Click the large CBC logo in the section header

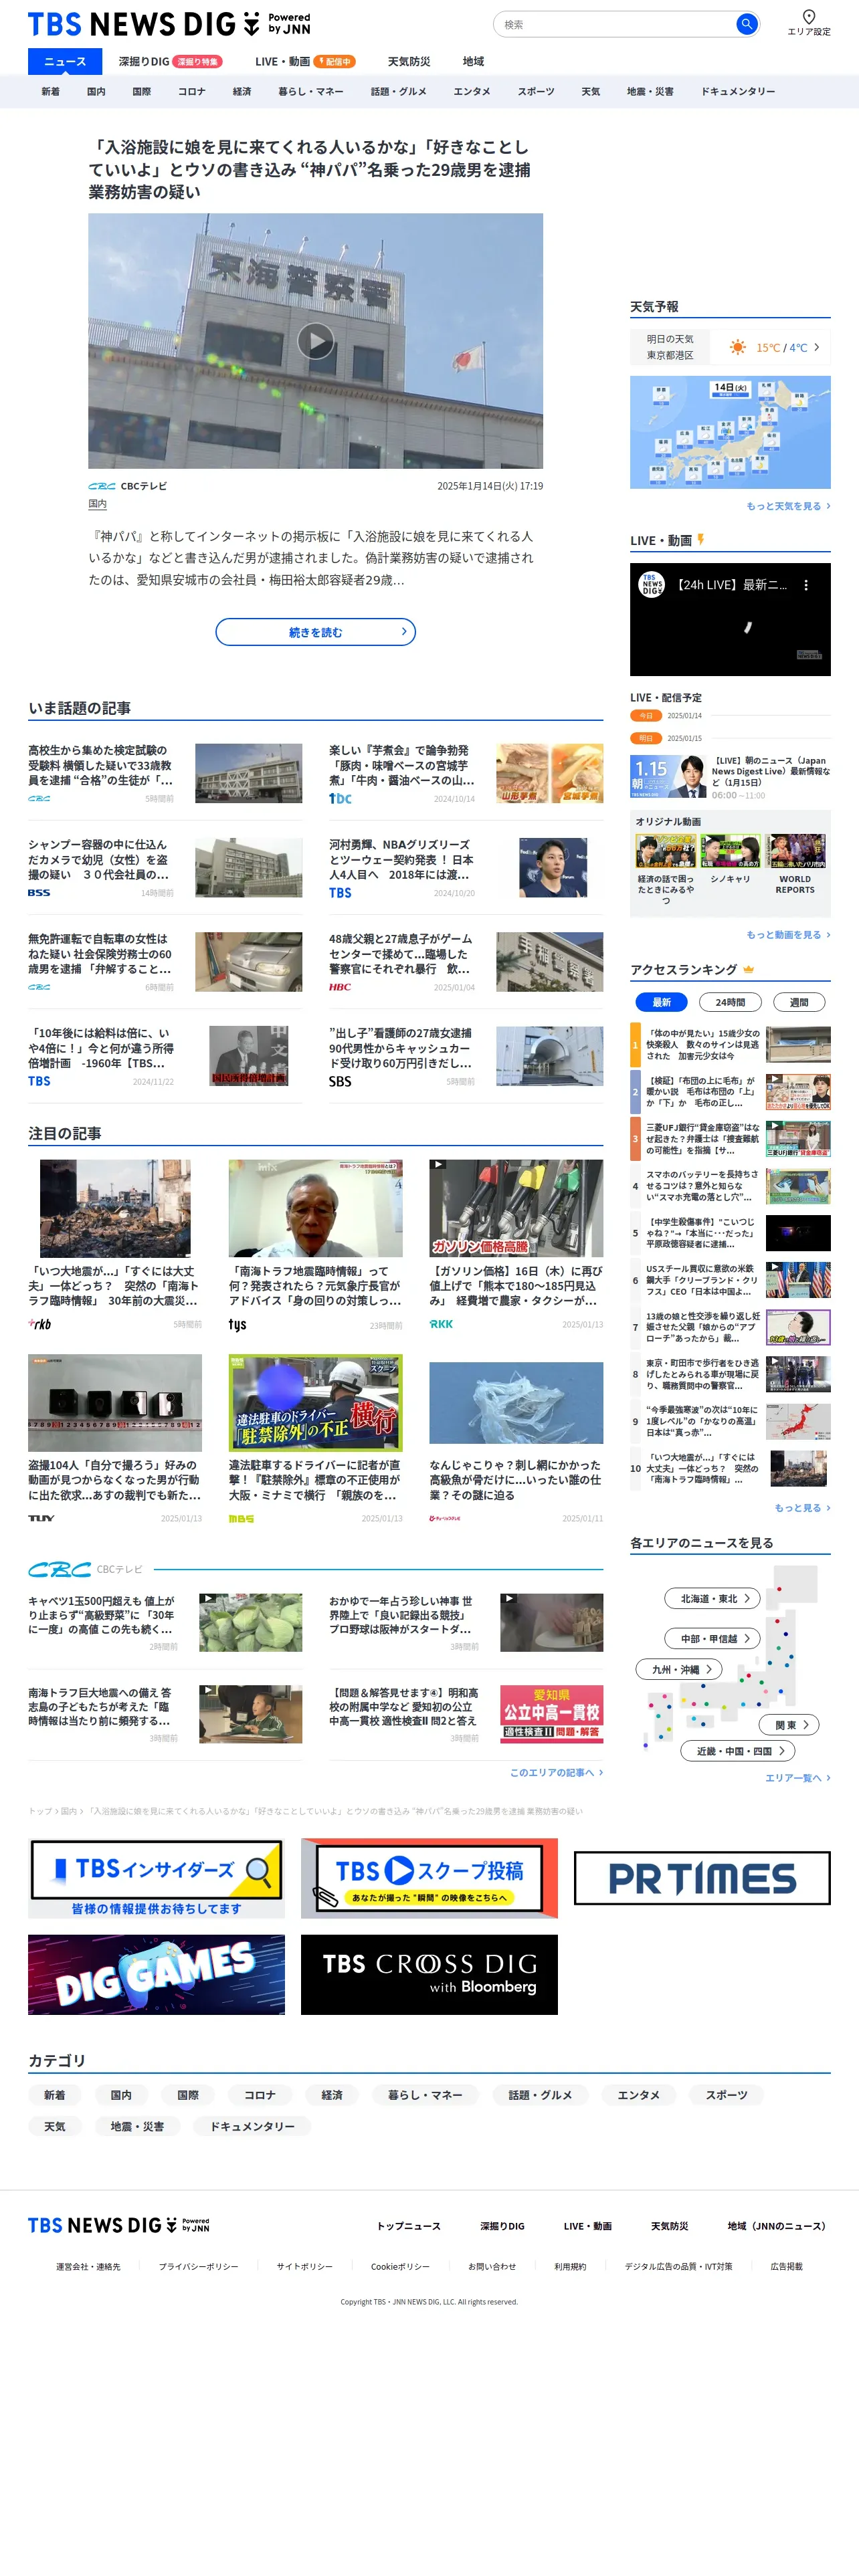(x=60, y=1569)
